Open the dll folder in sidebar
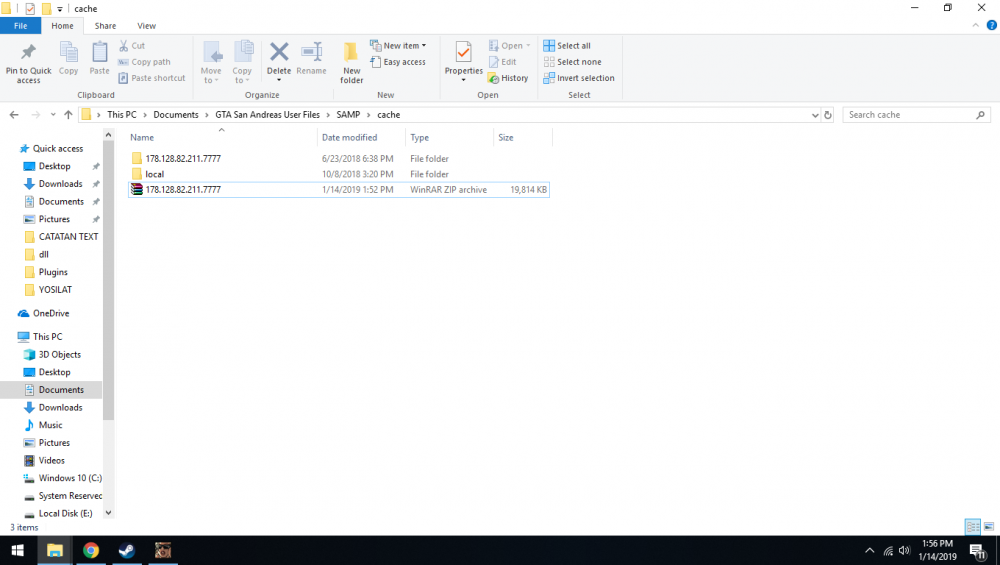The width and height of the screenshot is (1000, 565). 36,254
